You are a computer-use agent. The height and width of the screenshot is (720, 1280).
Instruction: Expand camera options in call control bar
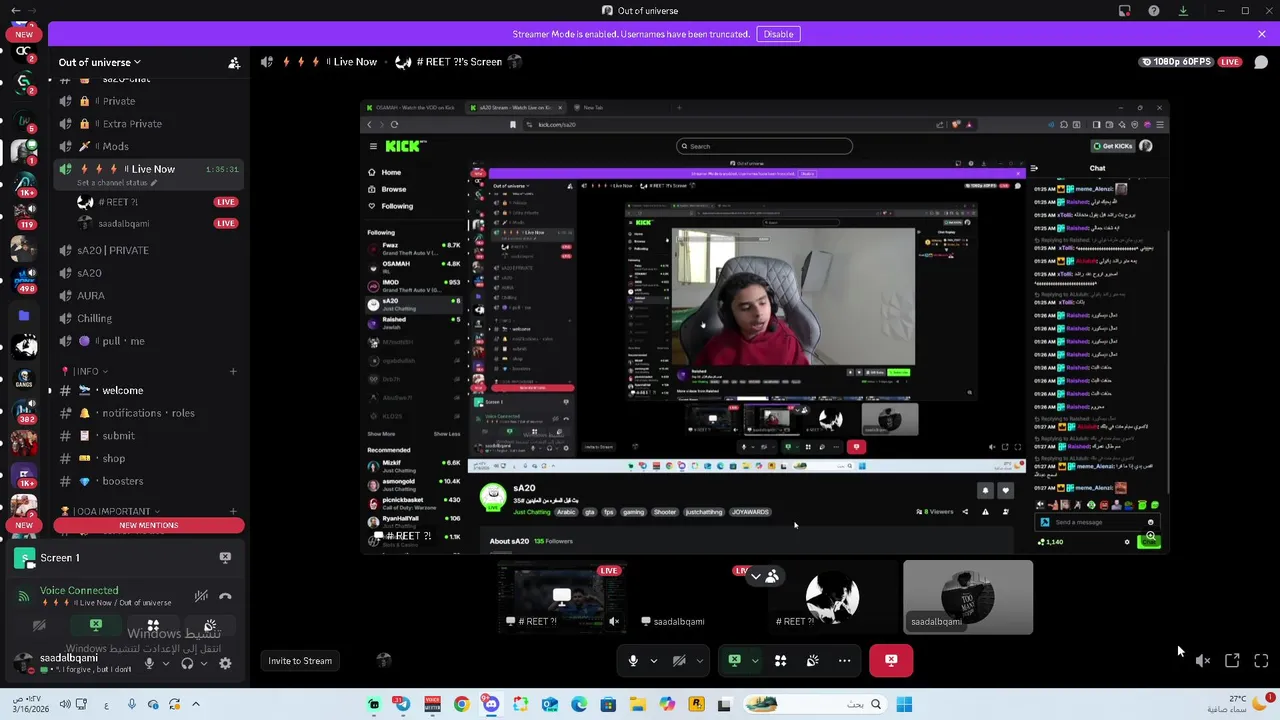point(700,660)
